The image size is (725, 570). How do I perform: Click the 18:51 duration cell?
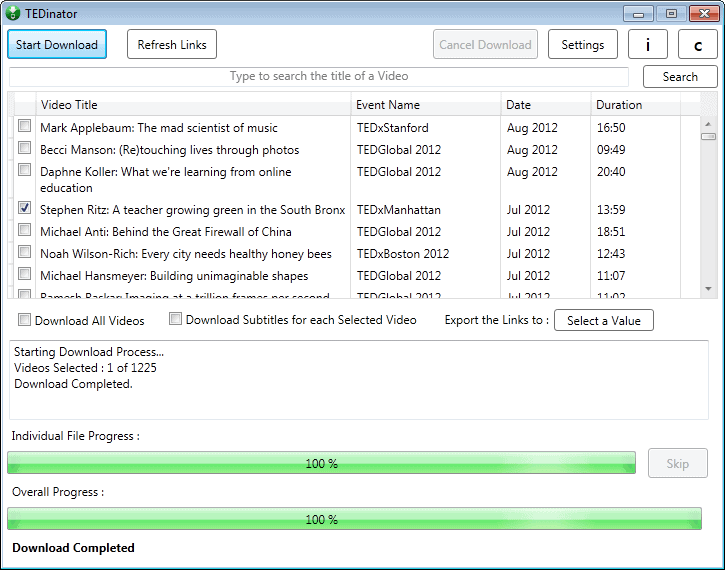611,232
